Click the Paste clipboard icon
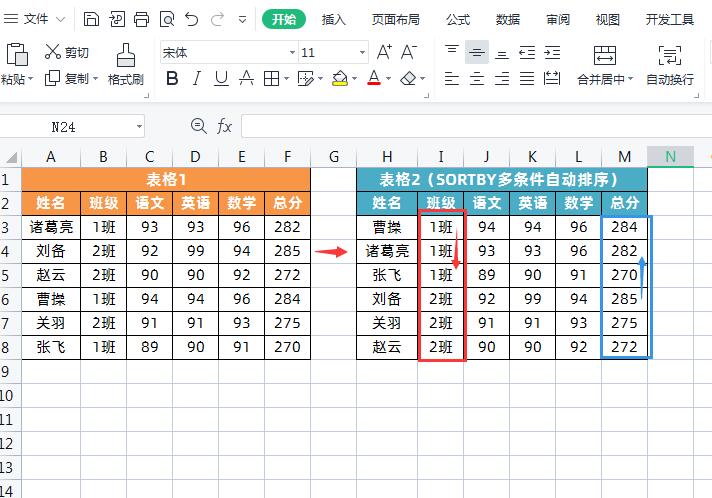 coord(17,54)
